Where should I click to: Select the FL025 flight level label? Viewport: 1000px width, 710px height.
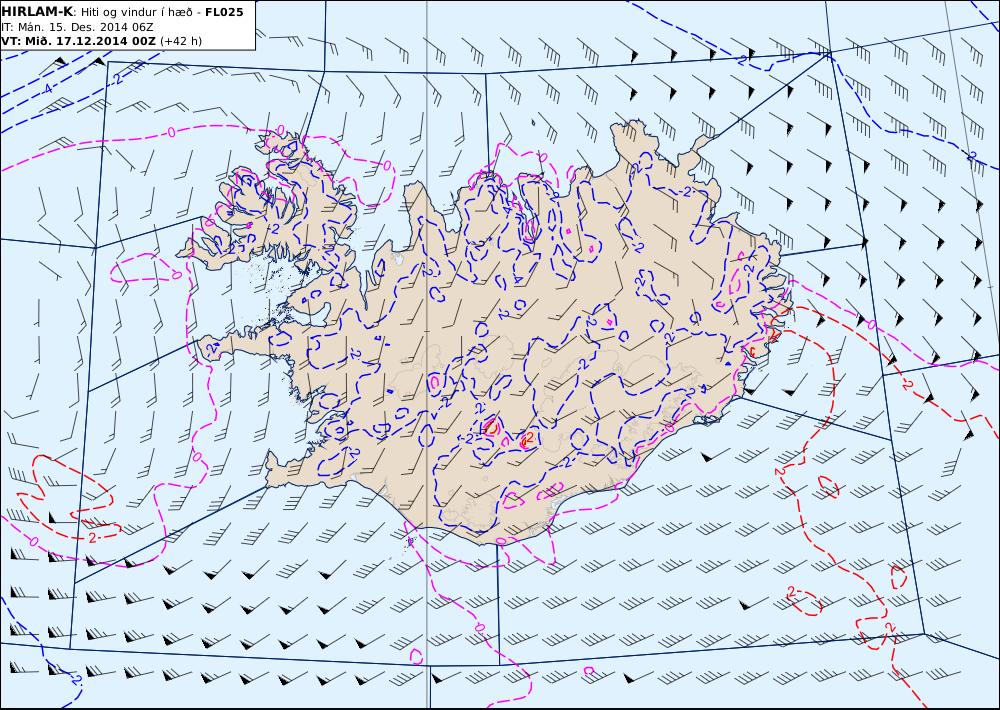pyautogui.click(x=224, y=12)
